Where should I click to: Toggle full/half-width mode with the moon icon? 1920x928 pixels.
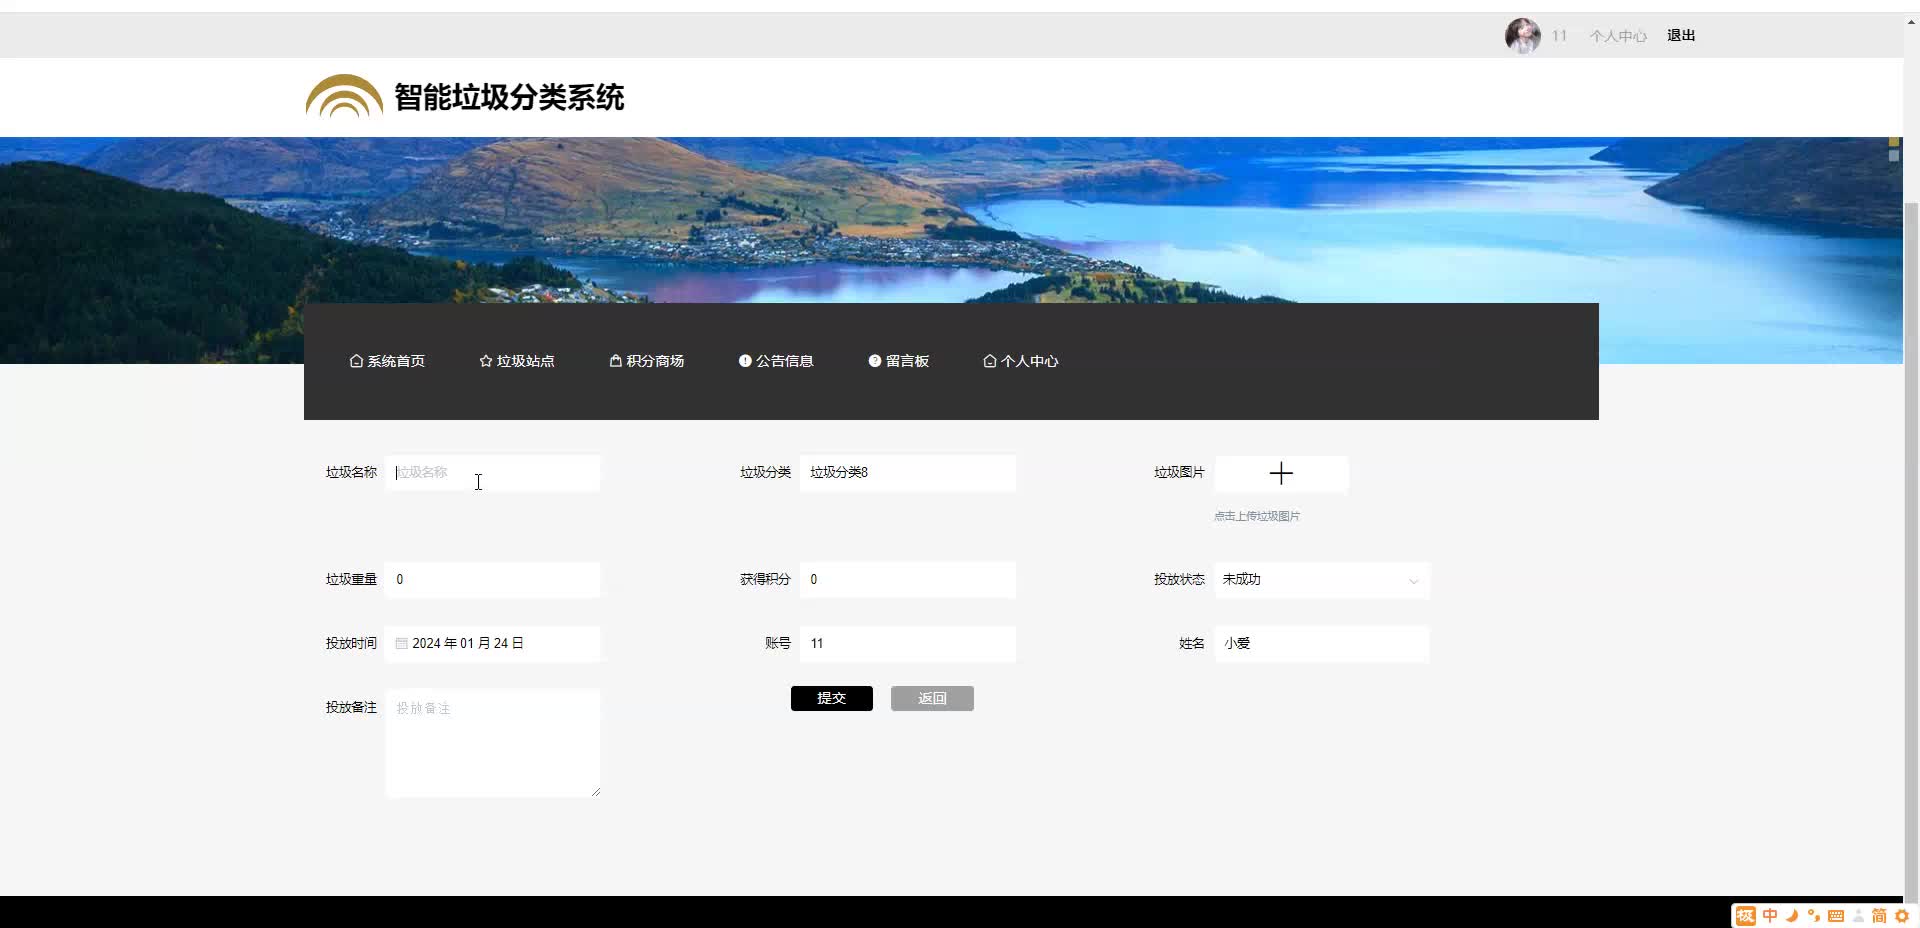point(1793,915)
